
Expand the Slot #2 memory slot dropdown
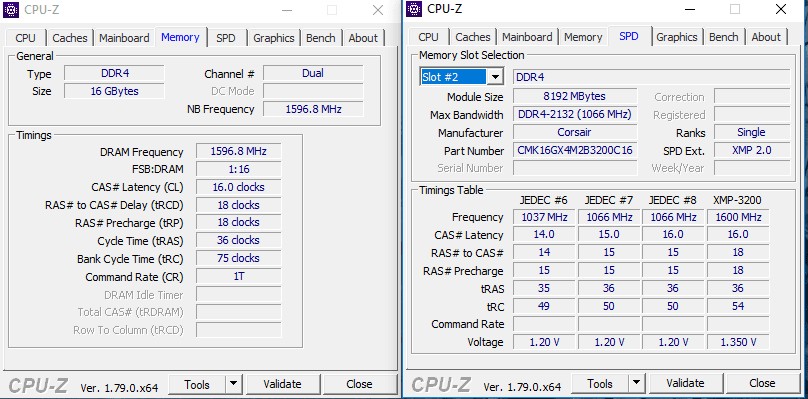tap(495, 77)
